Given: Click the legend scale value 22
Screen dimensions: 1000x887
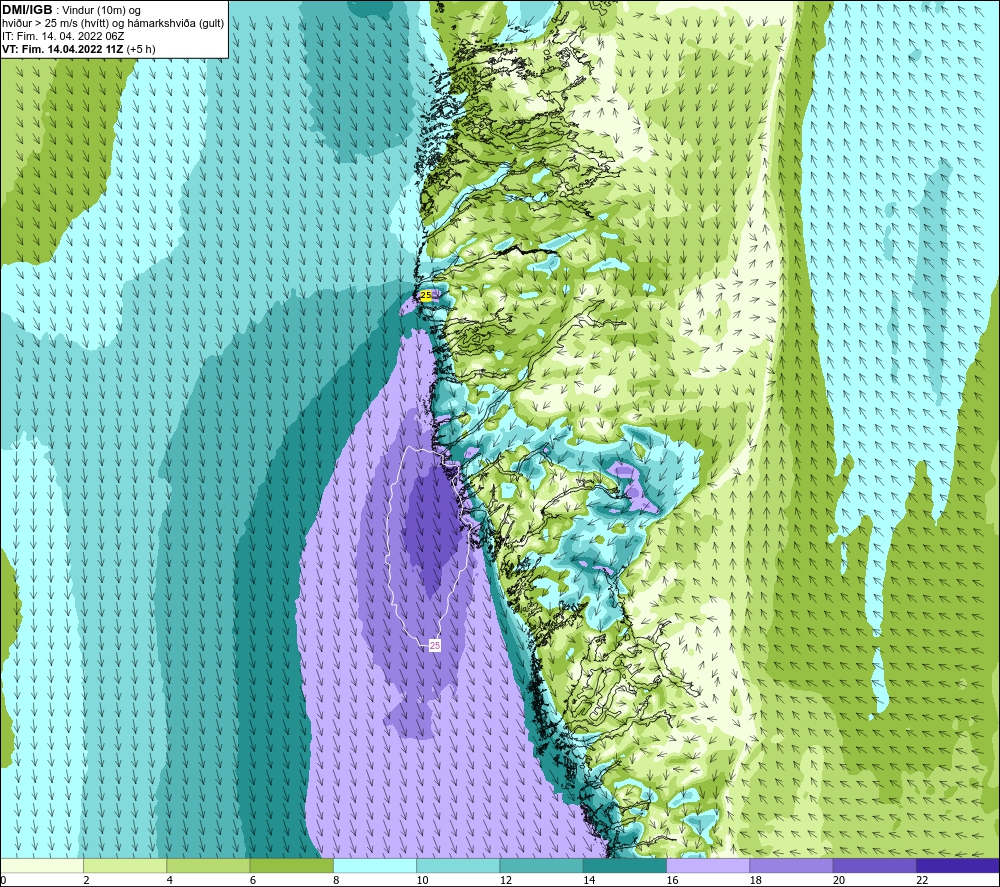Looking at the screenshot, I should coord(922,880).
